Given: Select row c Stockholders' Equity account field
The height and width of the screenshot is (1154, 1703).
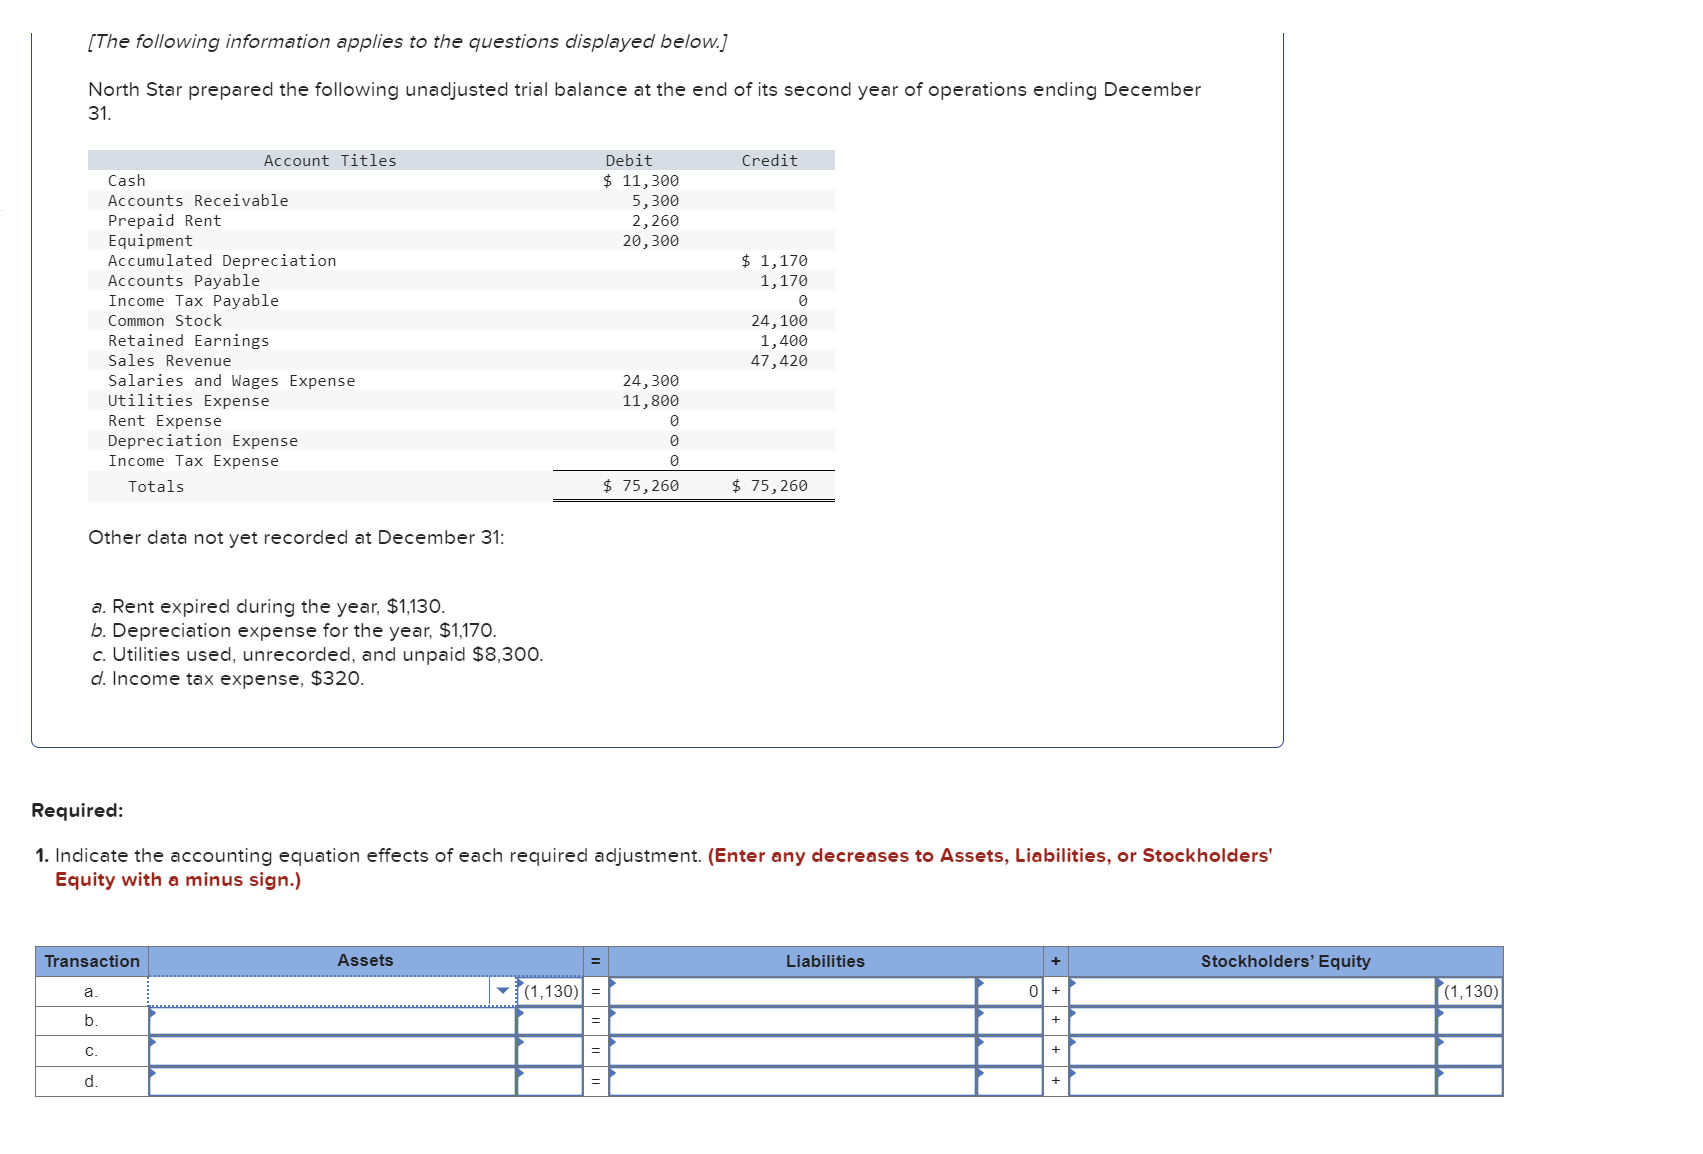Looking at the screenshot, I should [x=1252, y=1051].
